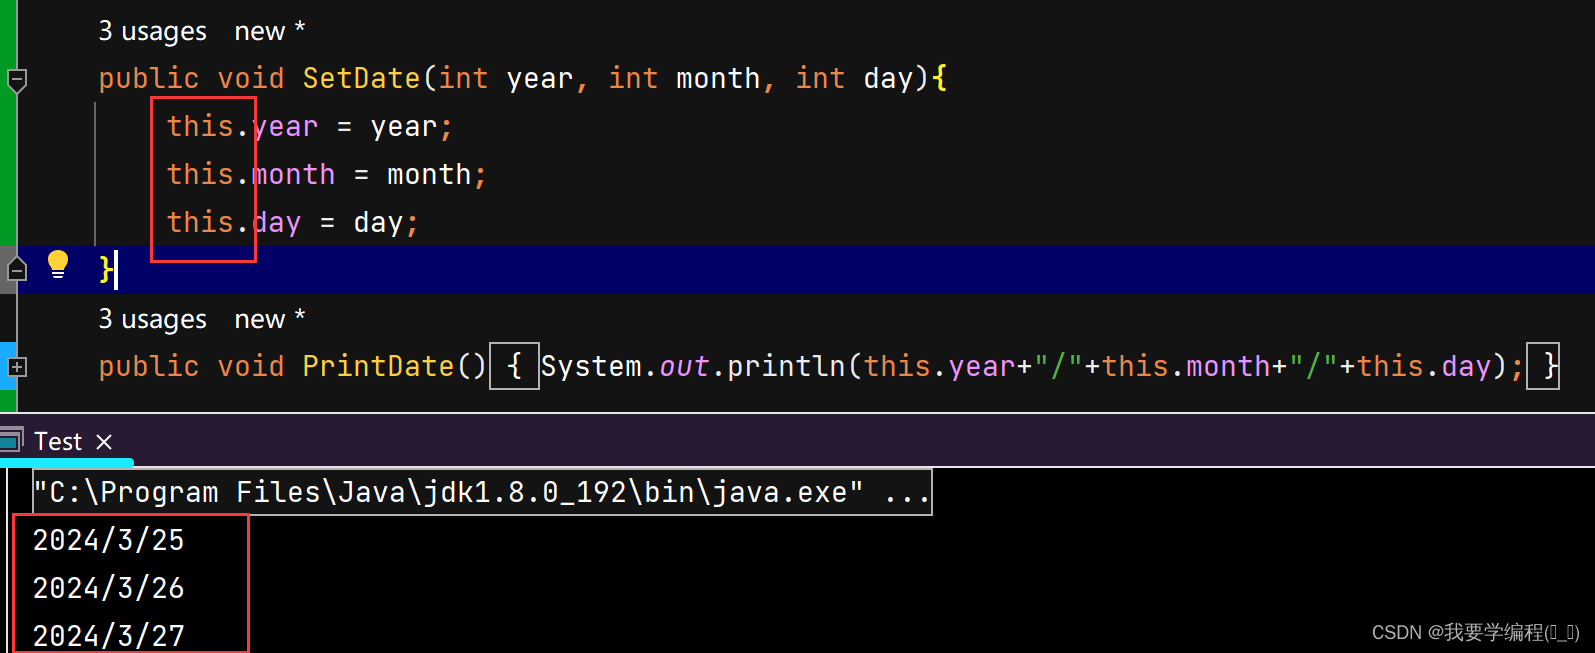Screen dimensions: 1595x653
Task: Click the yellow lightbulb quick-fix icon
Action: 58,265
